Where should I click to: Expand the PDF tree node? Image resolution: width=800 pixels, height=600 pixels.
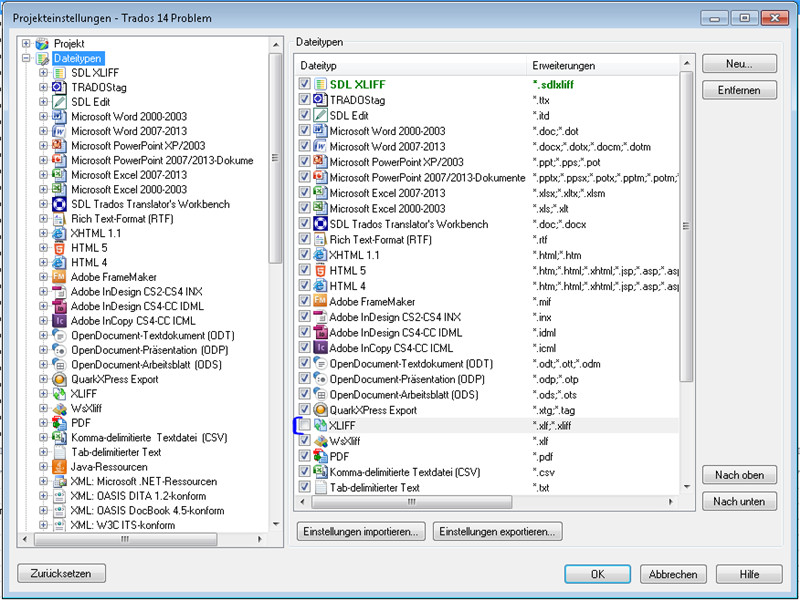coord(43,423)
